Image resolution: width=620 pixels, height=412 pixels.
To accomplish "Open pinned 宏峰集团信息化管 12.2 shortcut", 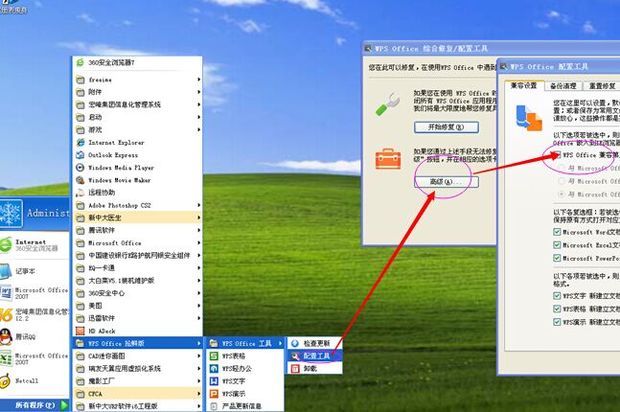I will click(x=34, y=315).
